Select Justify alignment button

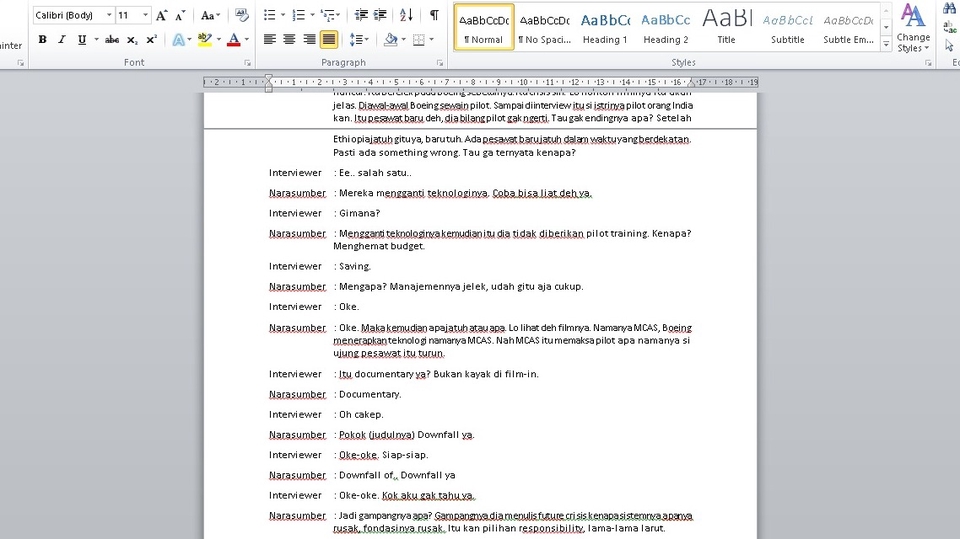coord(329,40)
